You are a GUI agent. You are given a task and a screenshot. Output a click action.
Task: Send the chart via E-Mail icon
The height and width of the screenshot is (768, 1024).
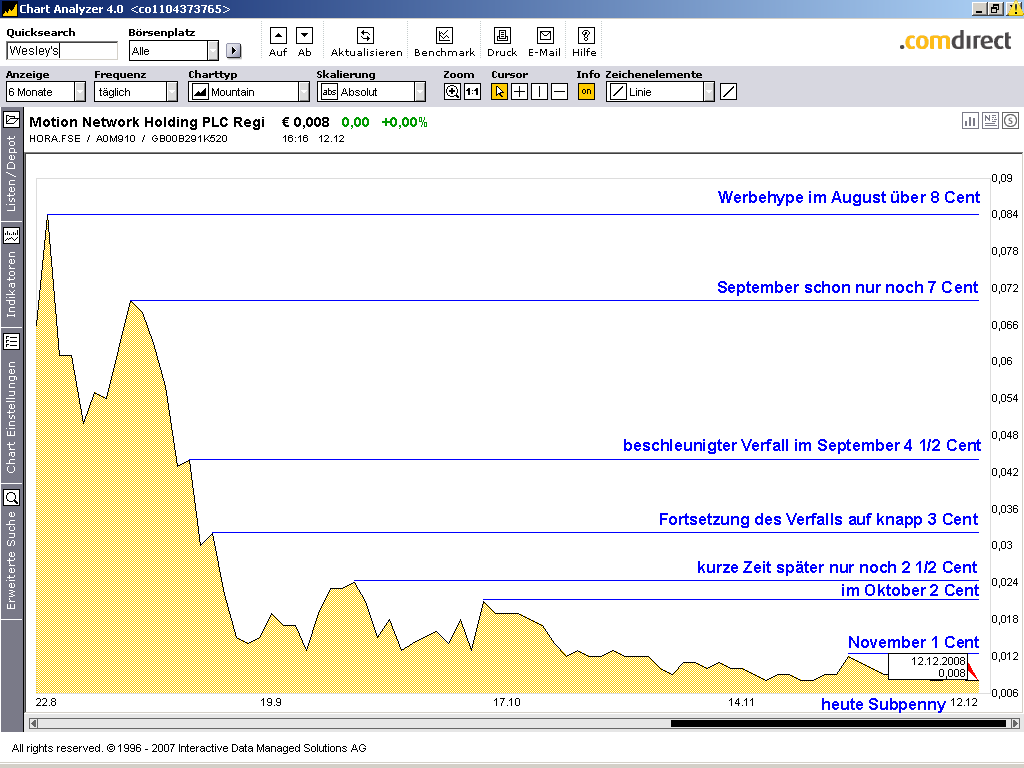point(544,36)
